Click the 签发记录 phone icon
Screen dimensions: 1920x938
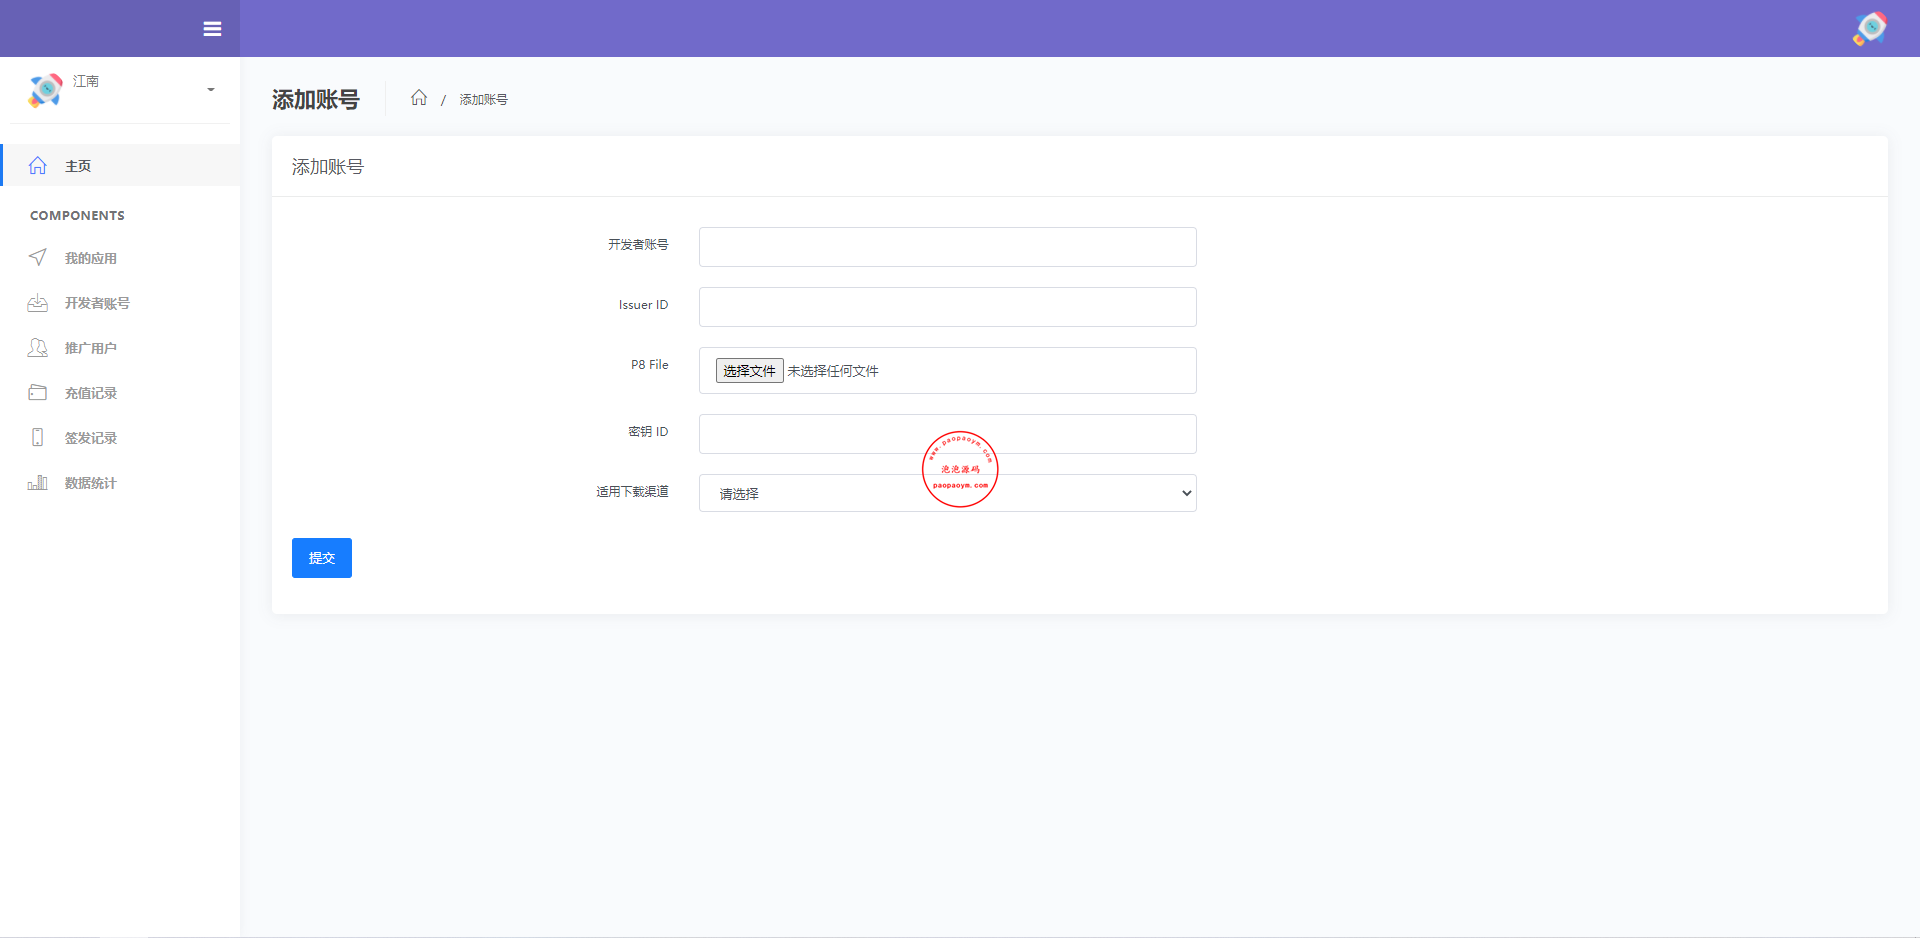point(38,438)
